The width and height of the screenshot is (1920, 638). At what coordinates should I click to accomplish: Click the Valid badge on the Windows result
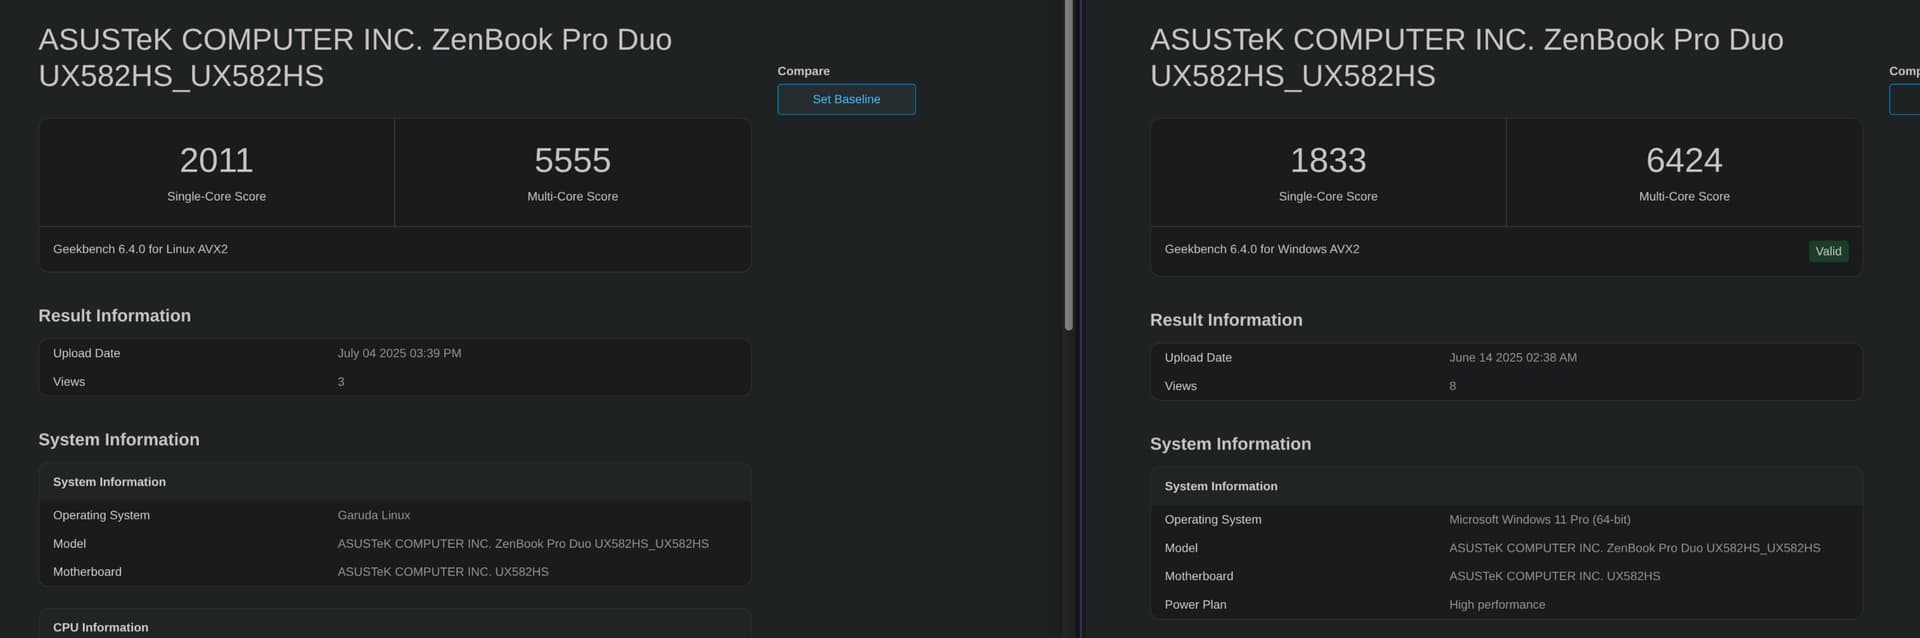1828,251
